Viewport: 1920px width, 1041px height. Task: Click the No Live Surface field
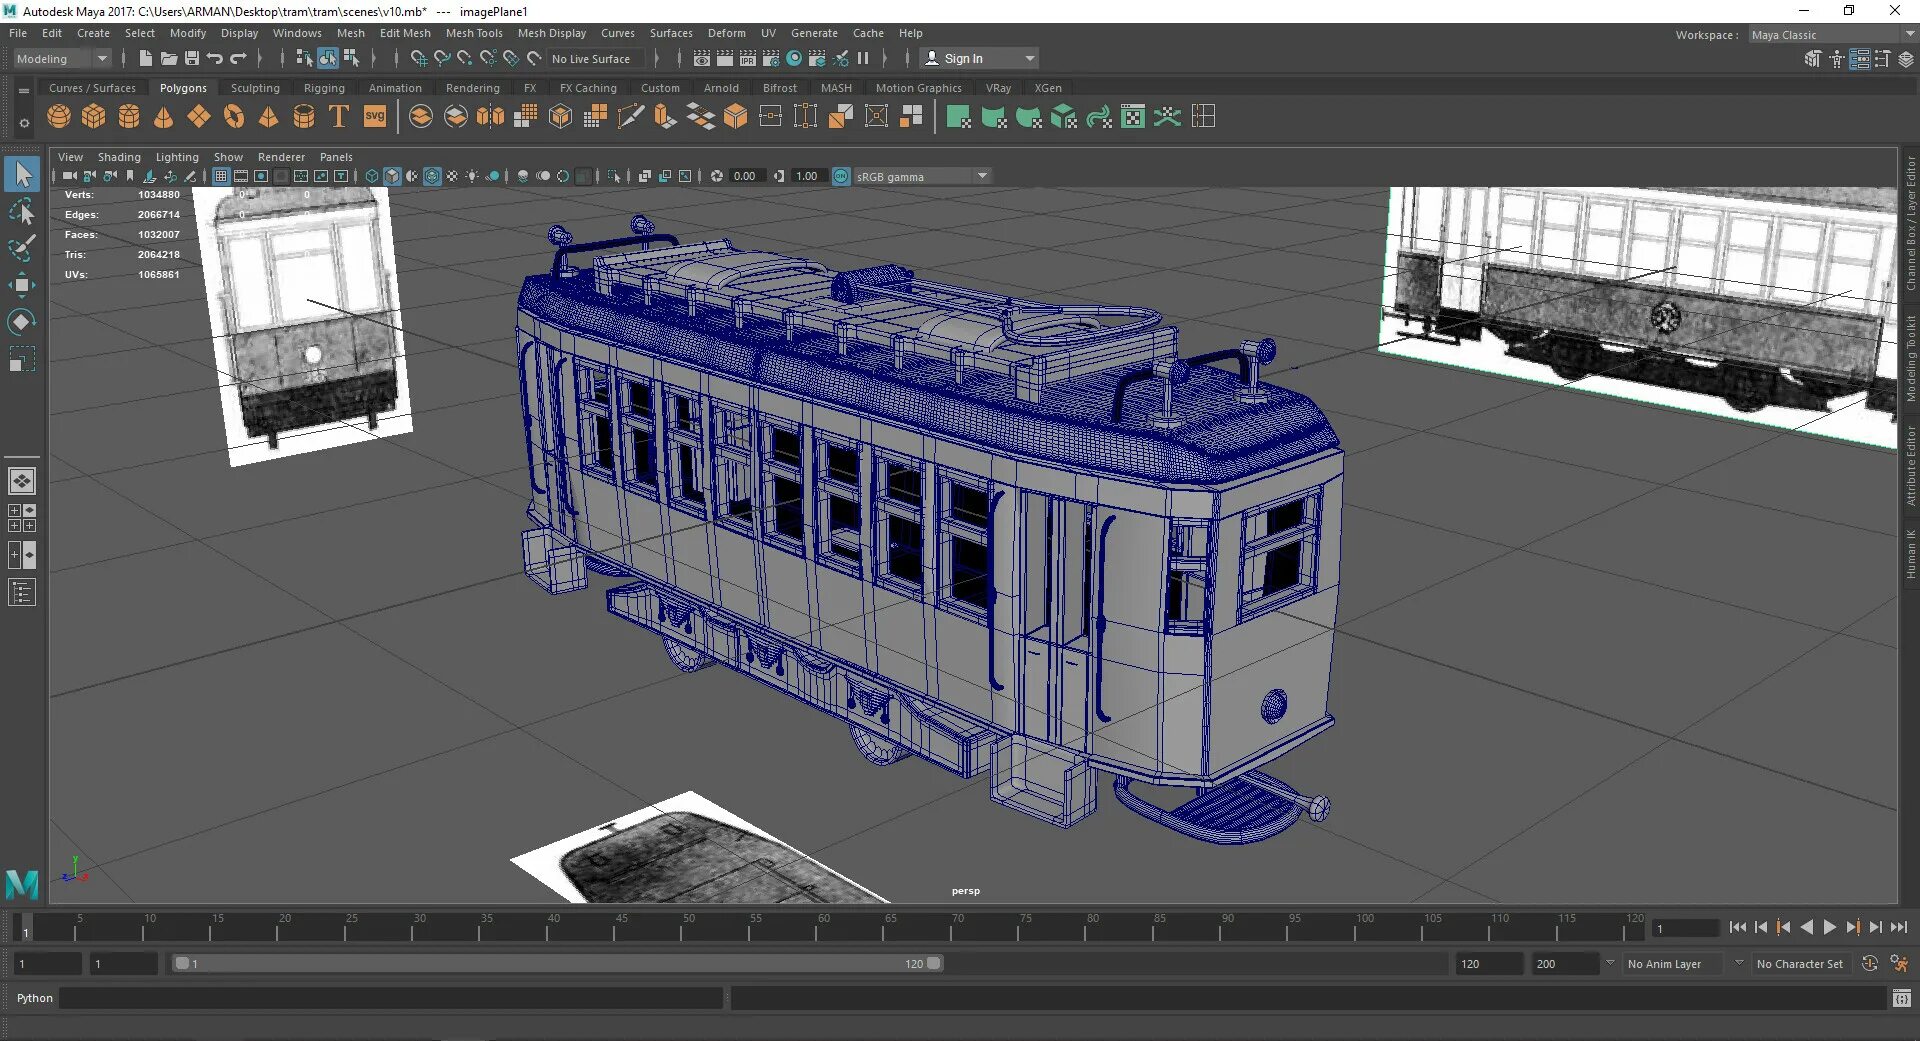coord(595,59)
